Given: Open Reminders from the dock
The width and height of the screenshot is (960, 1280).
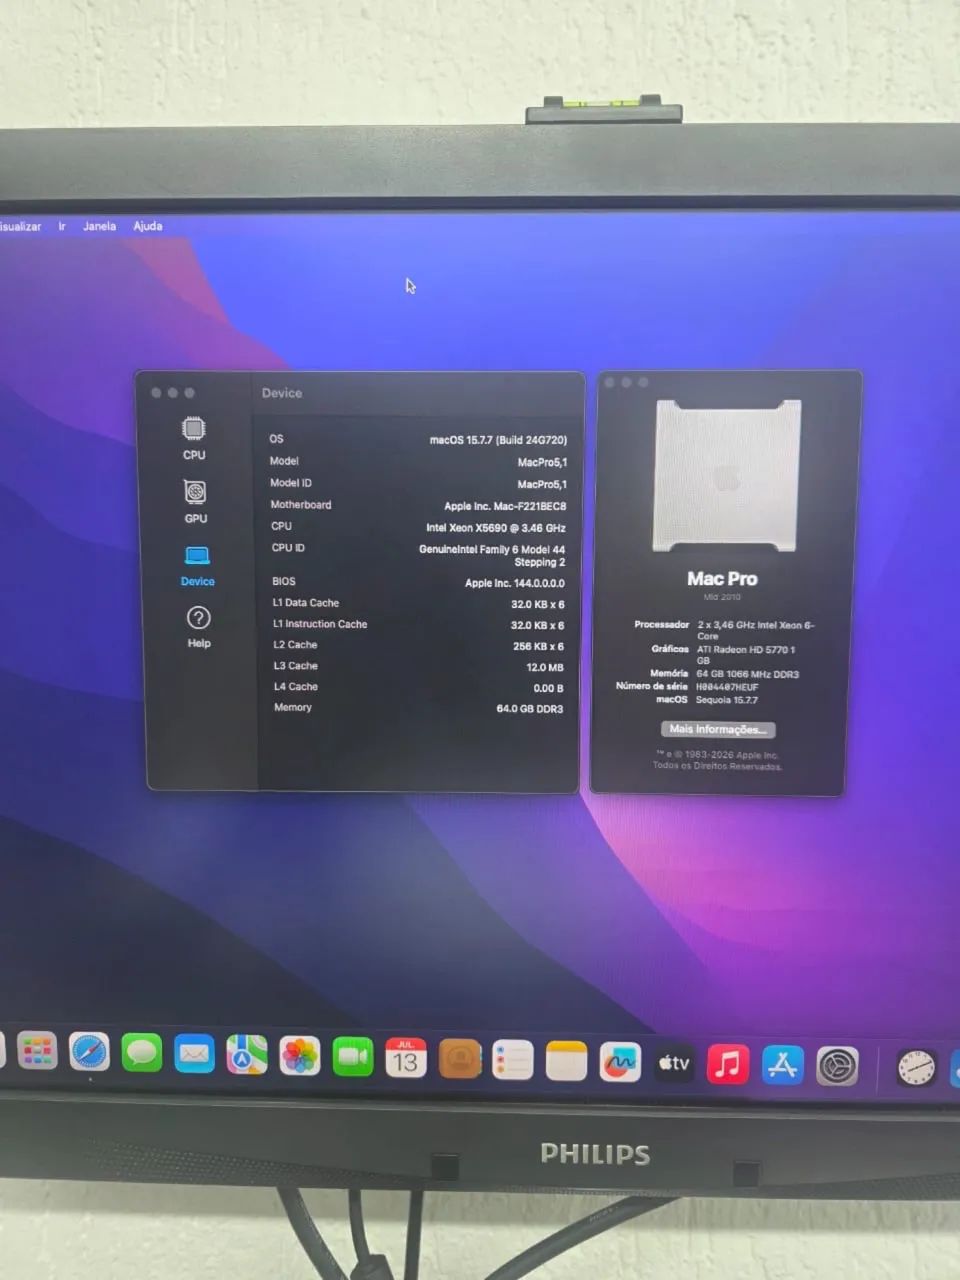Looking at the screenshot, I should 513,1060.
